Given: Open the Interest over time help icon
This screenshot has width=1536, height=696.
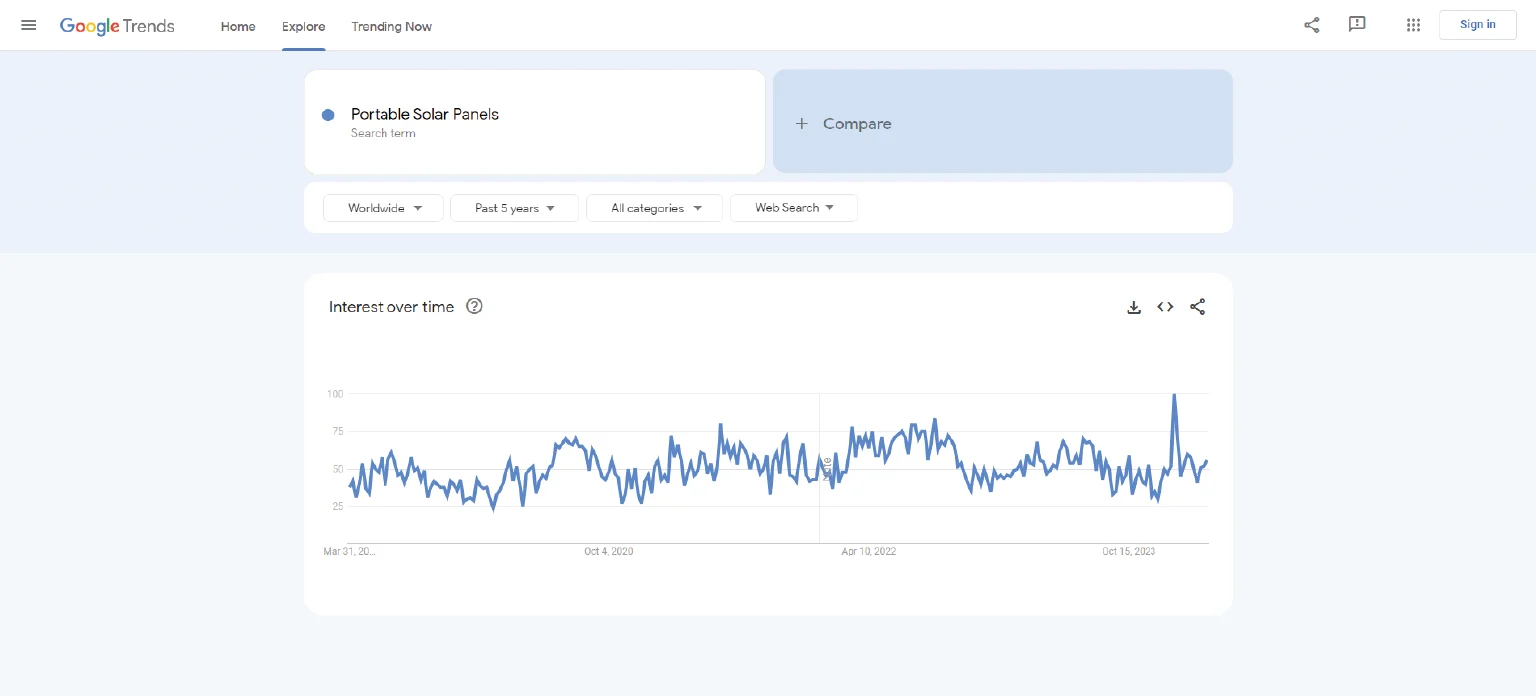Looking at the screenshot, I should (x=475, y=307).
